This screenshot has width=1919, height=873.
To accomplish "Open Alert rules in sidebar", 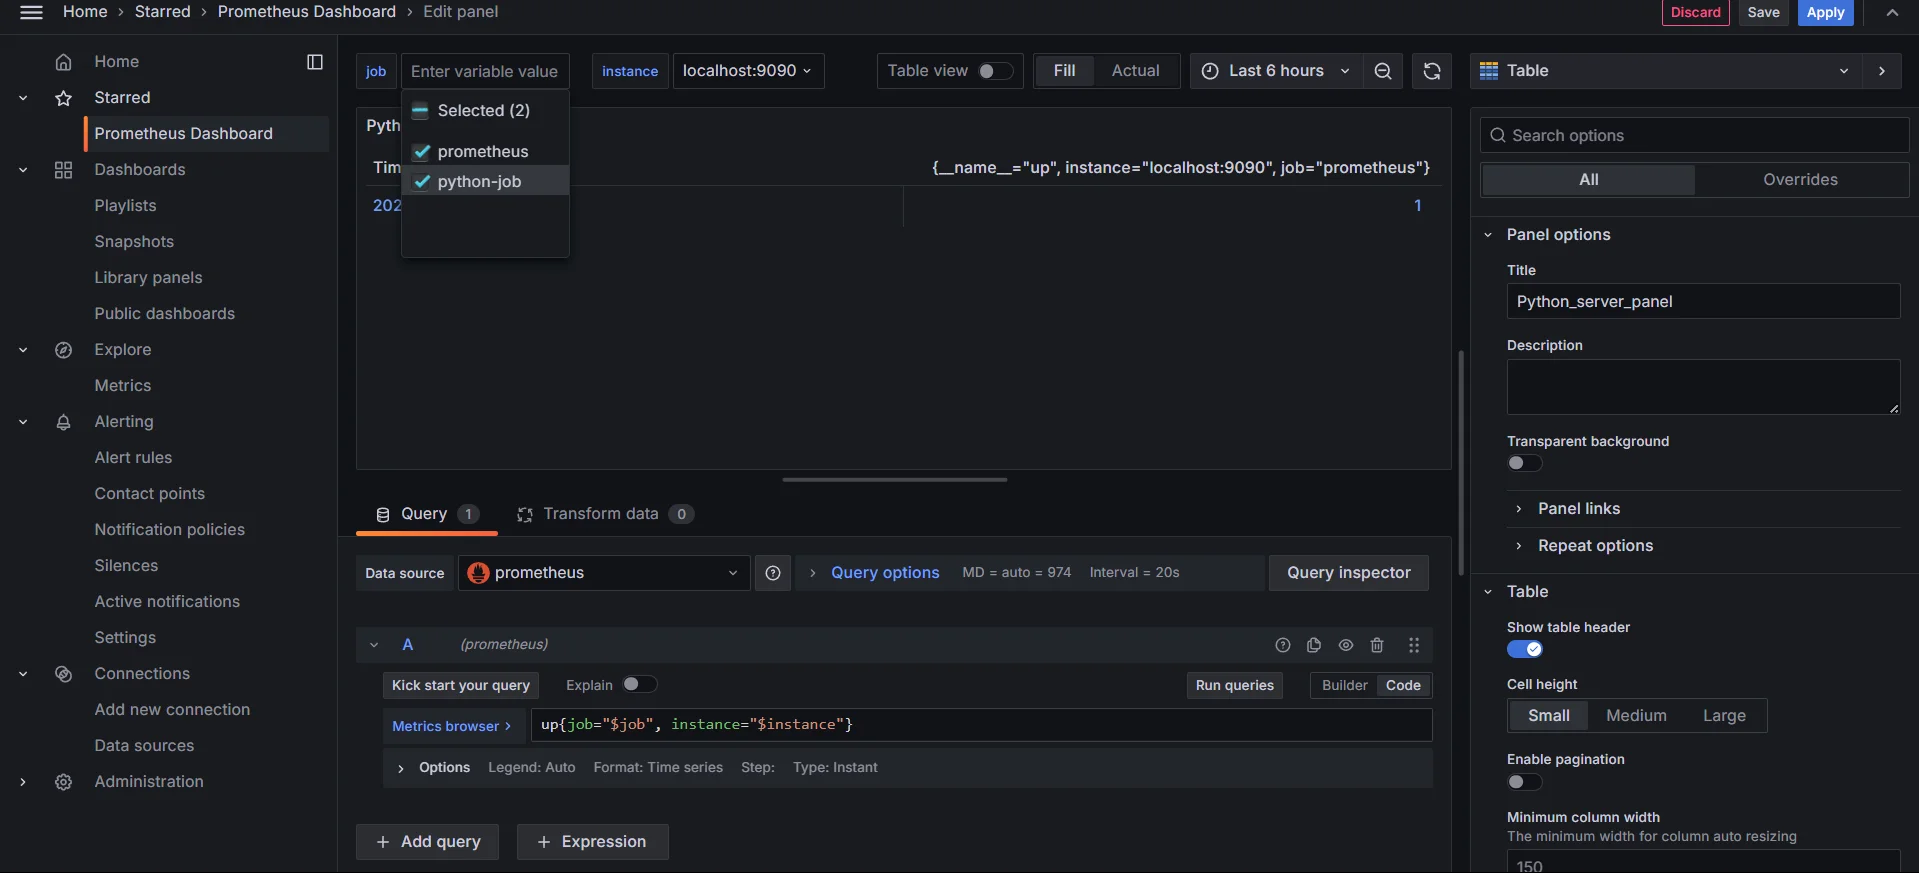I will point(133,458).
